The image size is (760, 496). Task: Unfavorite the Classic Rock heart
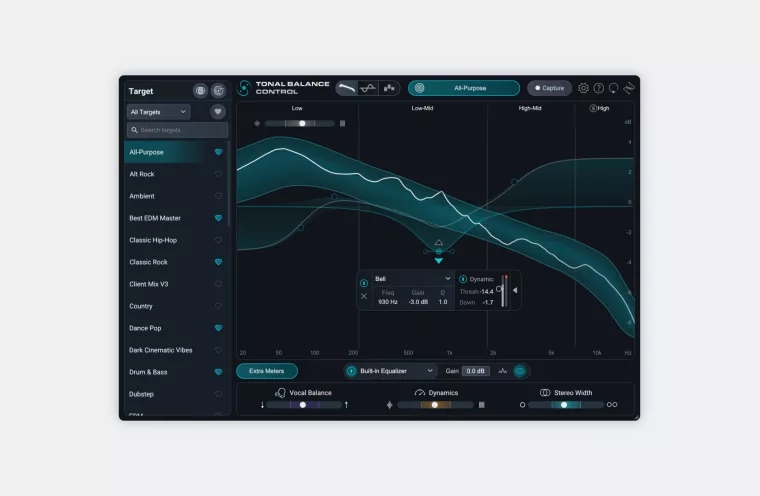pos(218,262)
